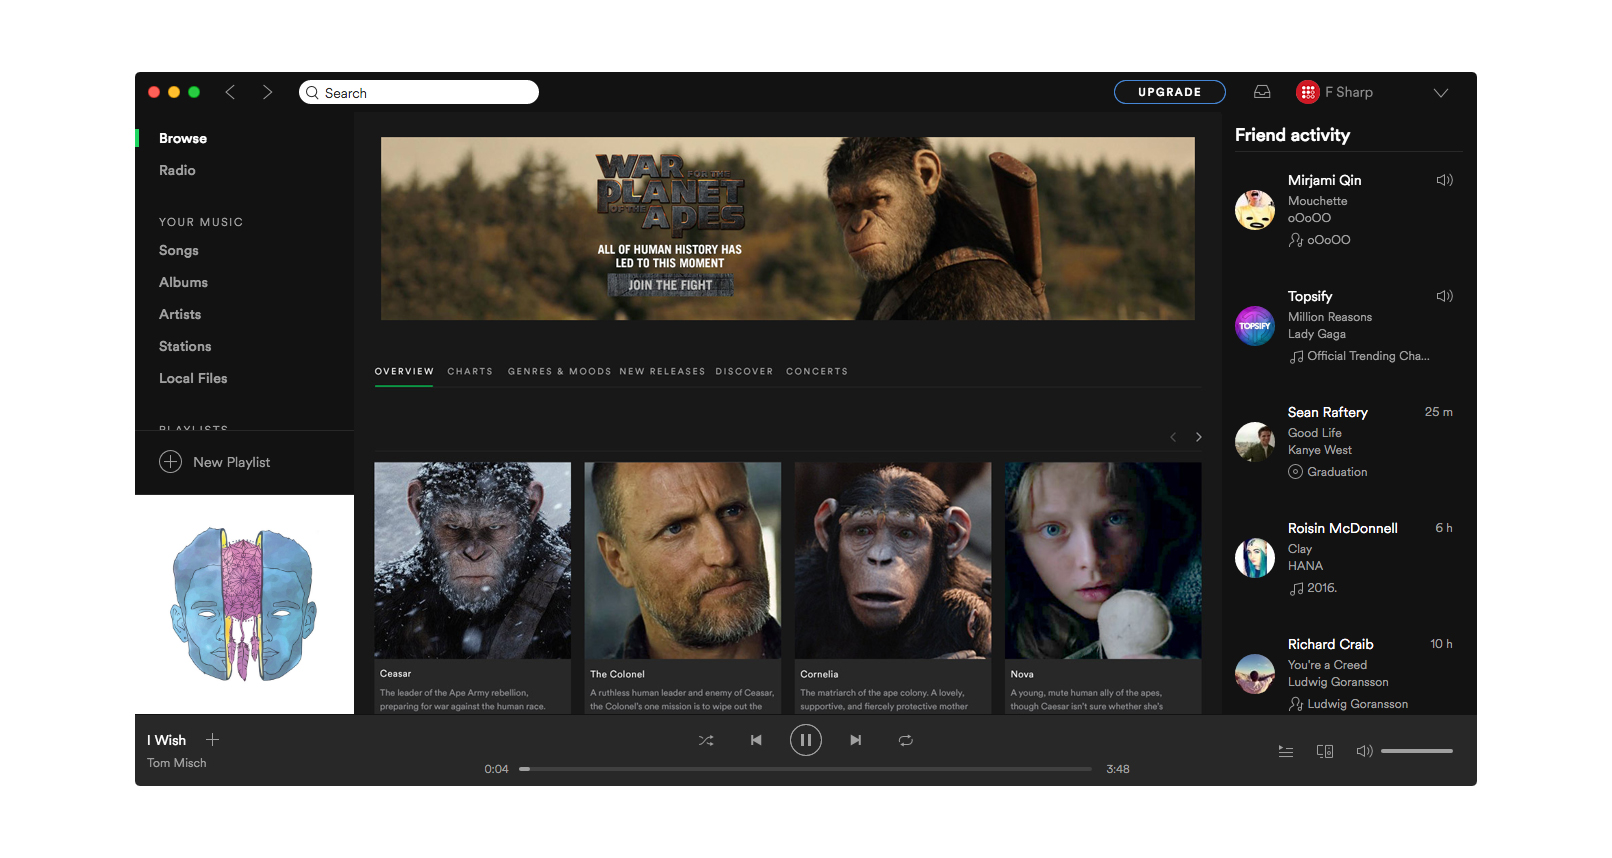Screen dimensions: 1612x858
Task: Switch to the Overview tab
Action: (404, 371)
